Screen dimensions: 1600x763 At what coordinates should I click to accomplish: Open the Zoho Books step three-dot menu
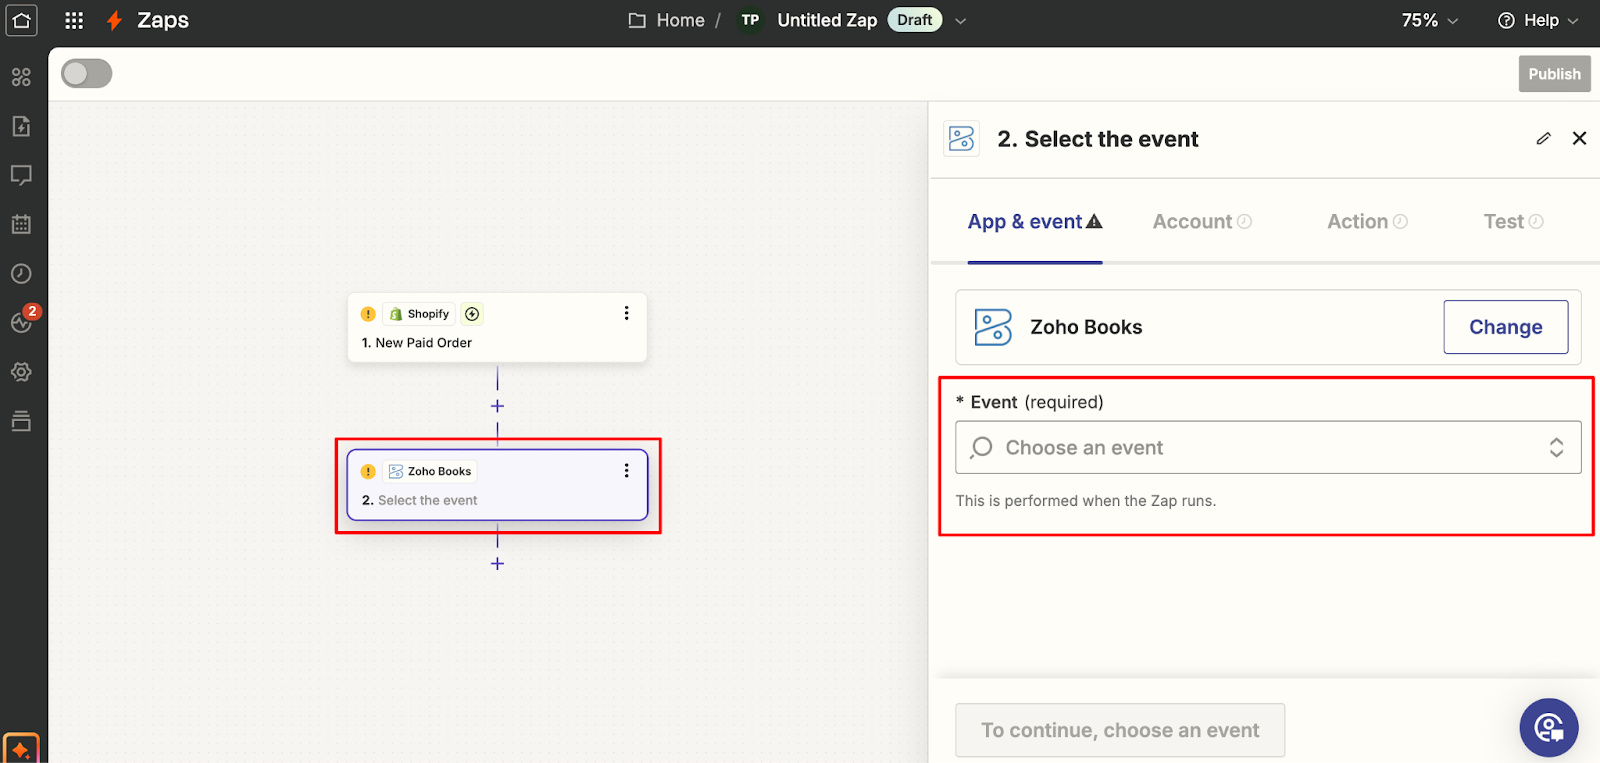click(x=627, y=470)
